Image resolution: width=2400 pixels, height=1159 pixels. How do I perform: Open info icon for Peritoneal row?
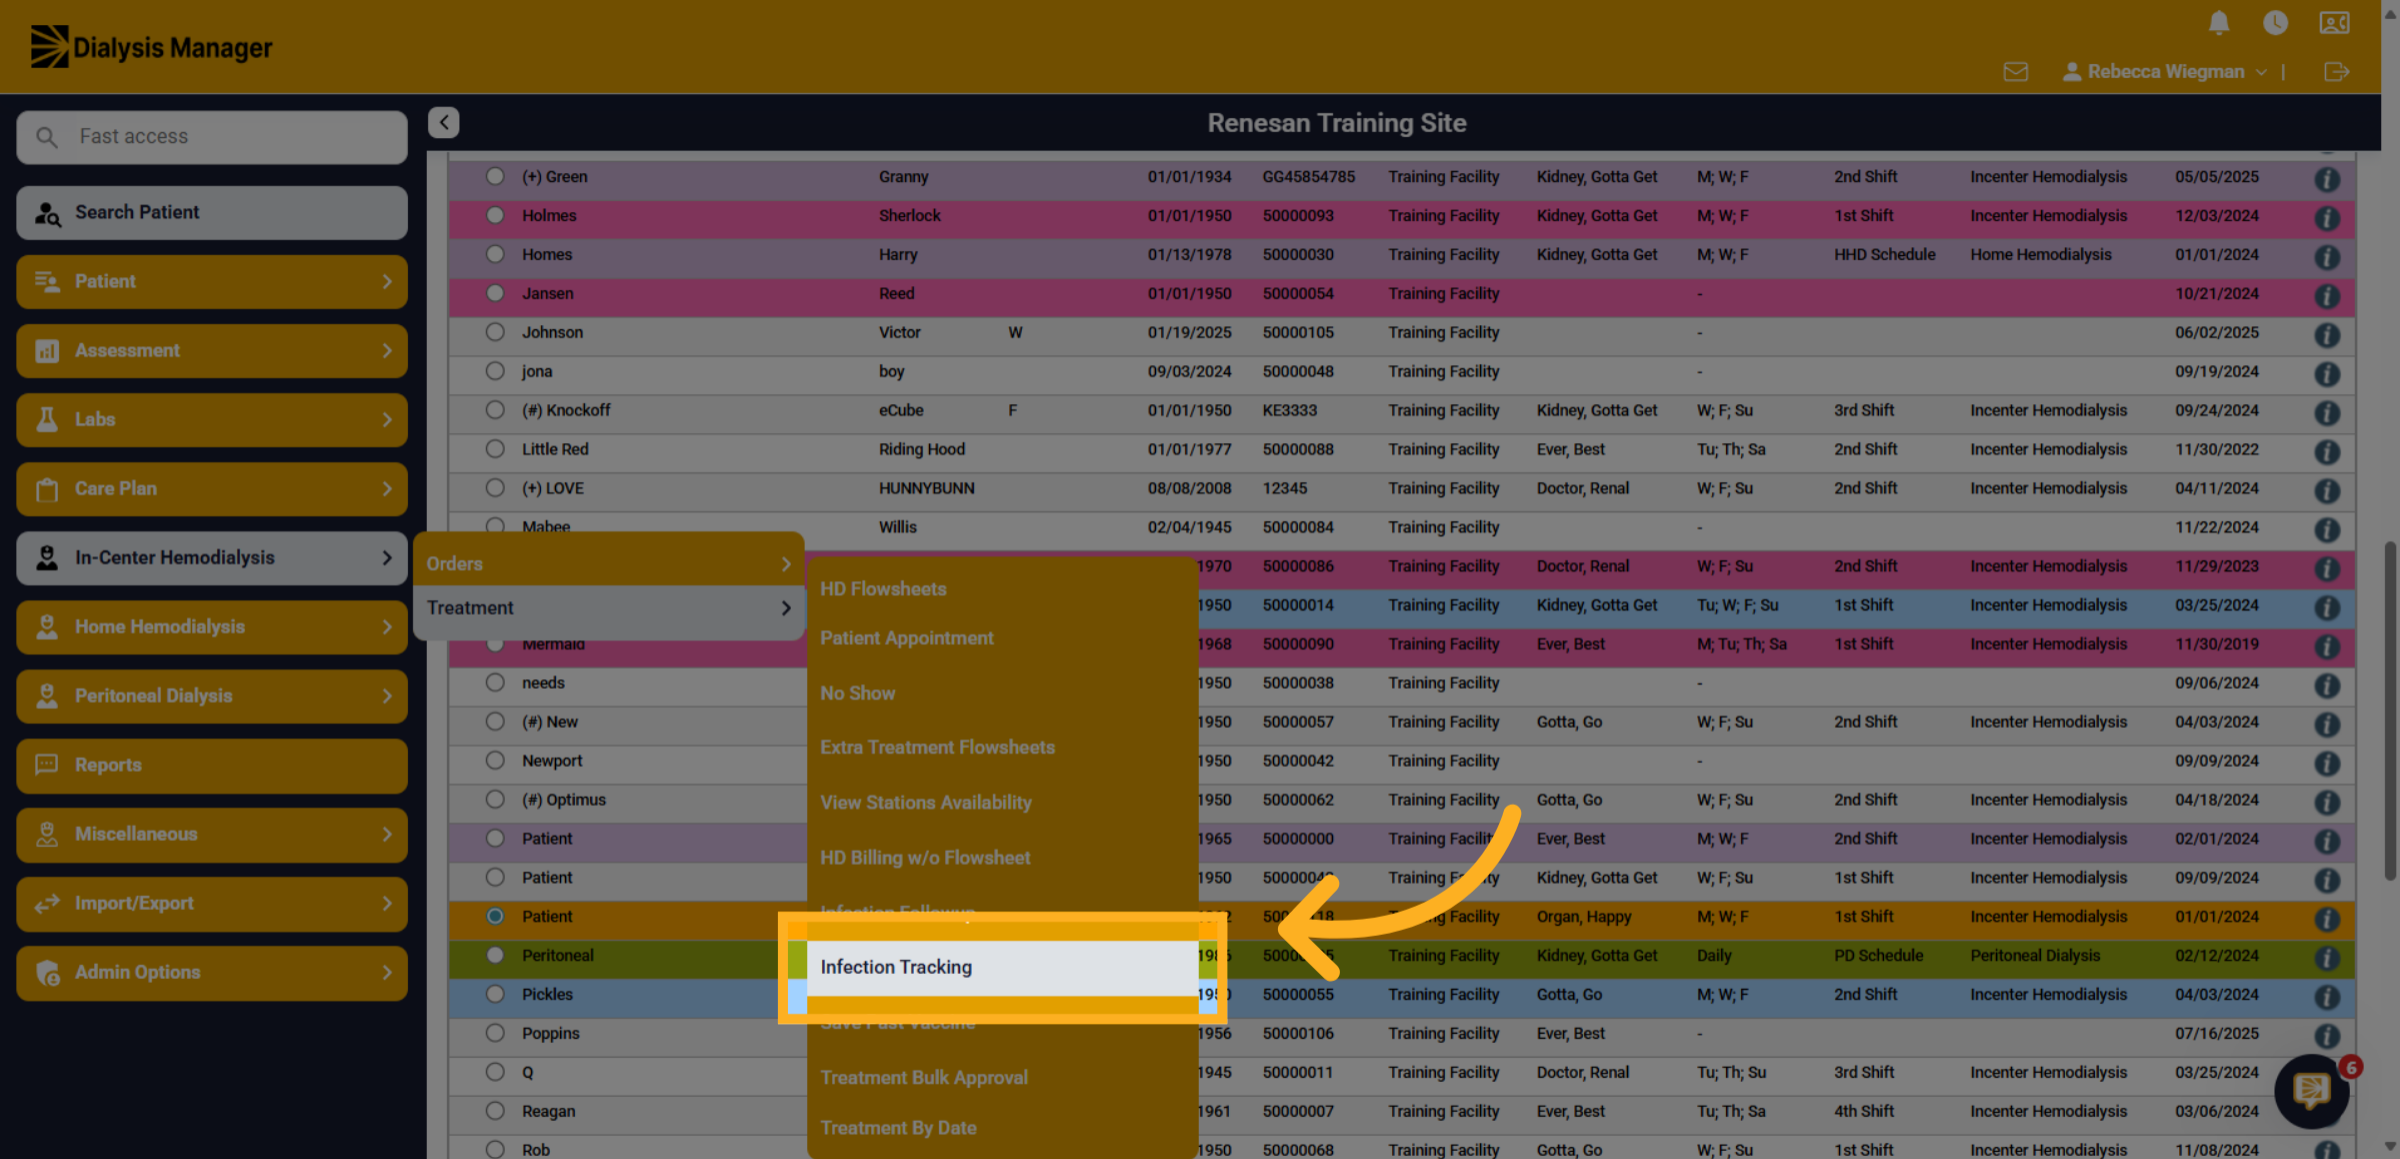coord(2327,958)
